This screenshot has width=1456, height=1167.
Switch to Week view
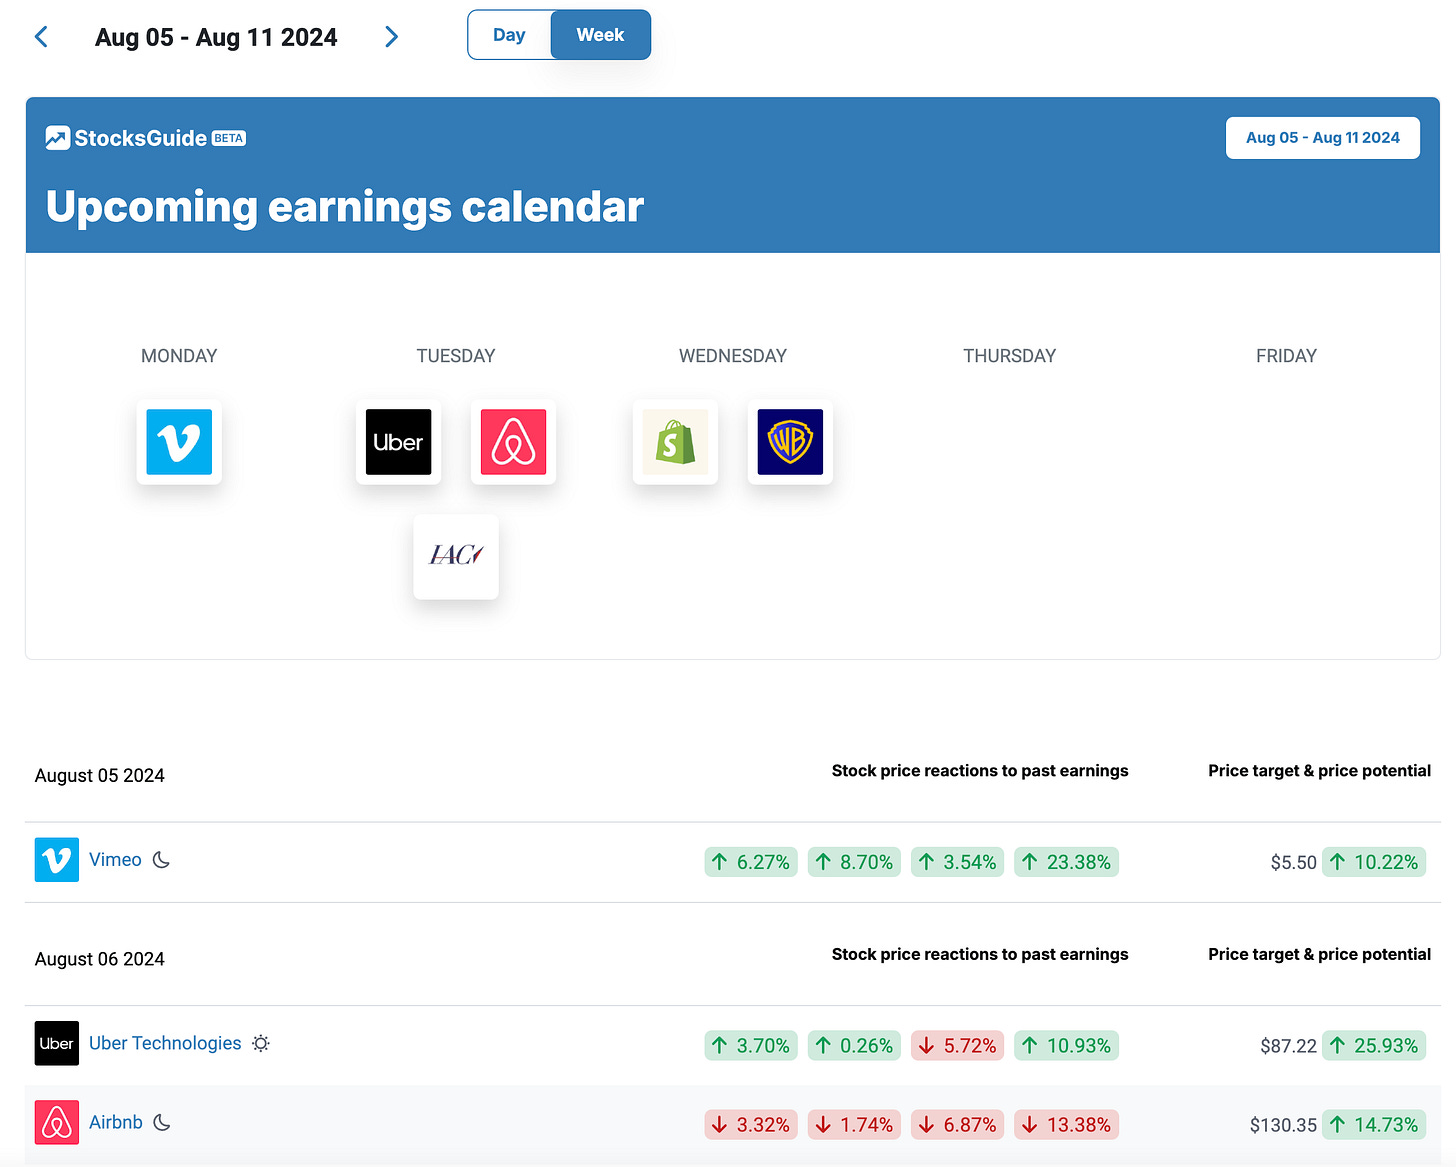(600, 35)
